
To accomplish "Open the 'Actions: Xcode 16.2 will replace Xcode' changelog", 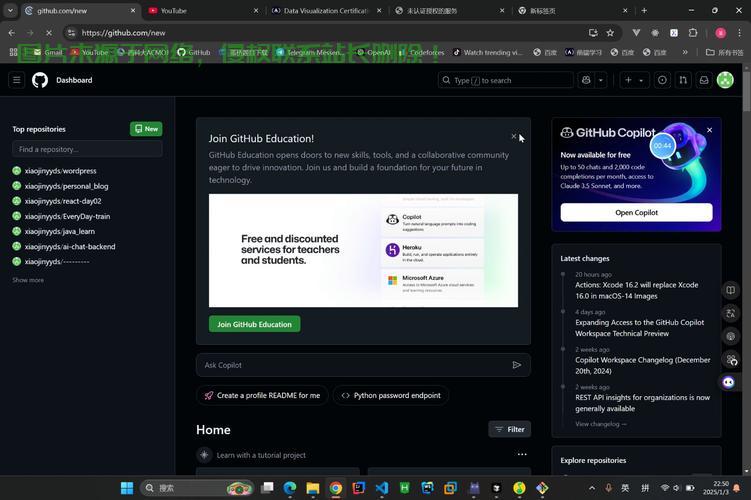I will coord(637,290).
